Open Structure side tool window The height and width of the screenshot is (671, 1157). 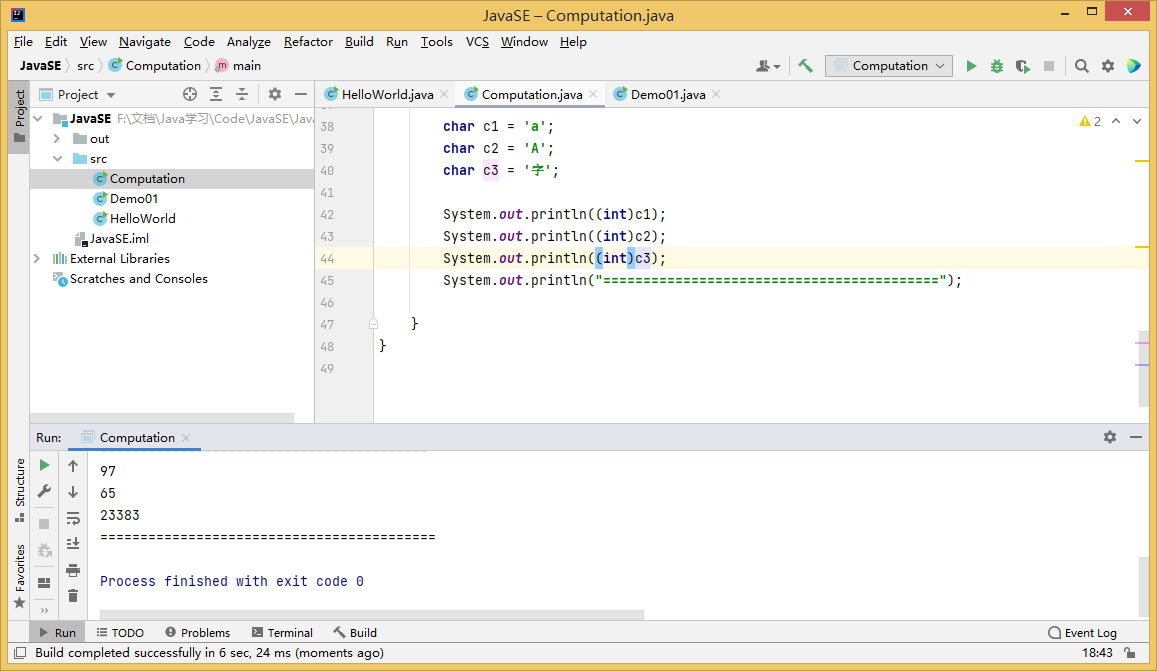(x=19, y=489)
